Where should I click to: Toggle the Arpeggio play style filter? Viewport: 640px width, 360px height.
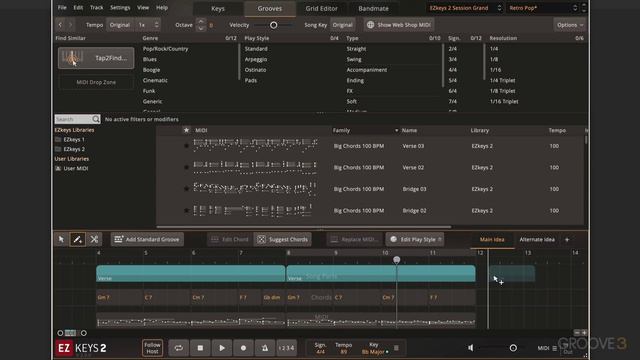tap(256, 59)
